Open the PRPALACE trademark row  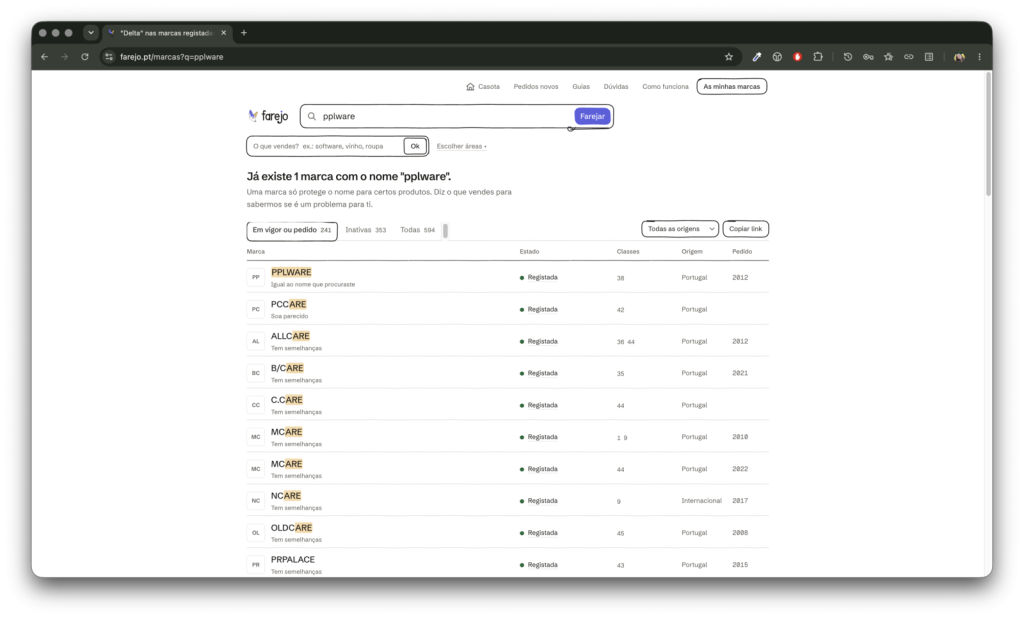pos(507,564)
